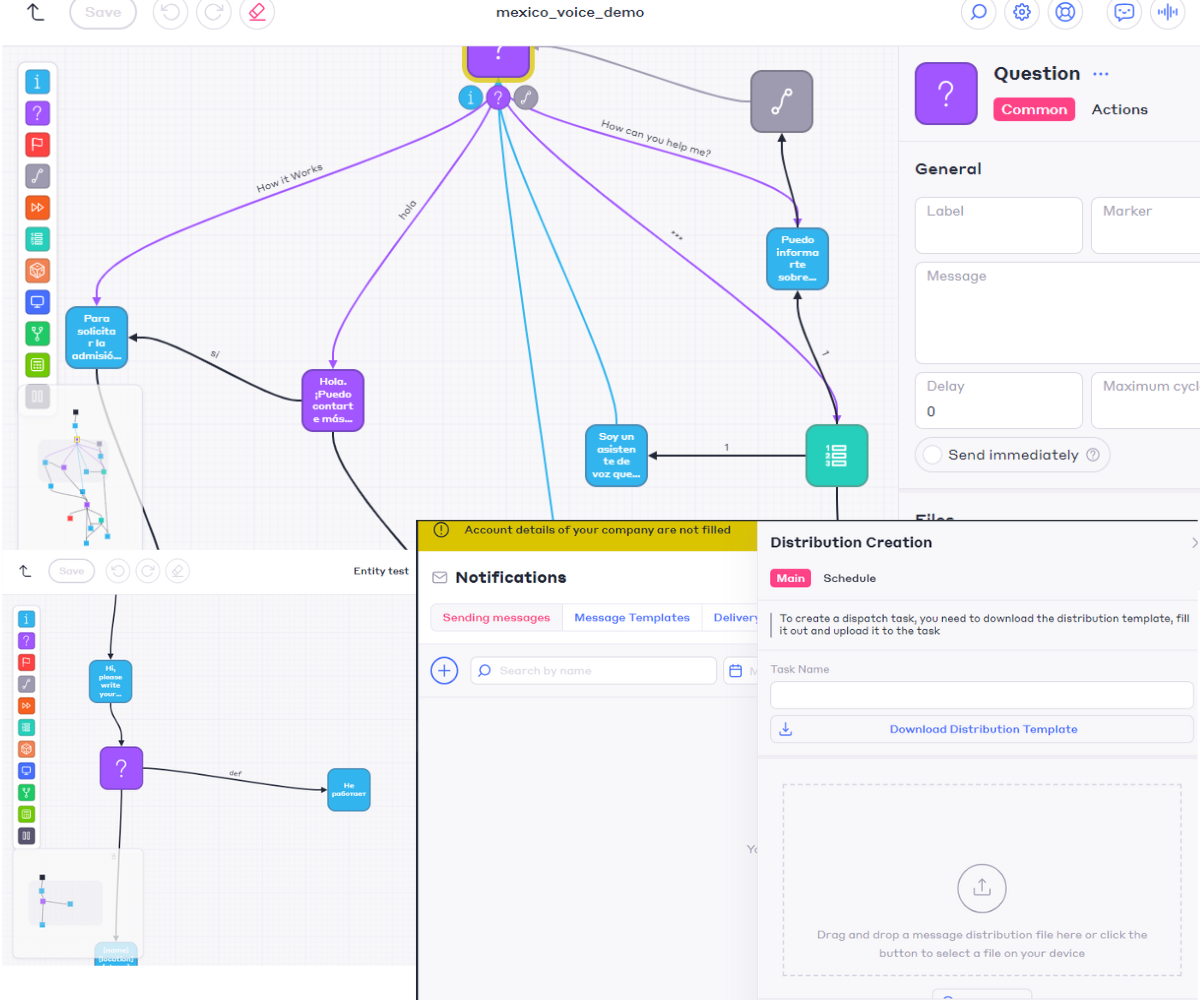Click the undo icon in Entity test toolbar
Viewport: 1200px width, 1000px height.
(119, 571)
